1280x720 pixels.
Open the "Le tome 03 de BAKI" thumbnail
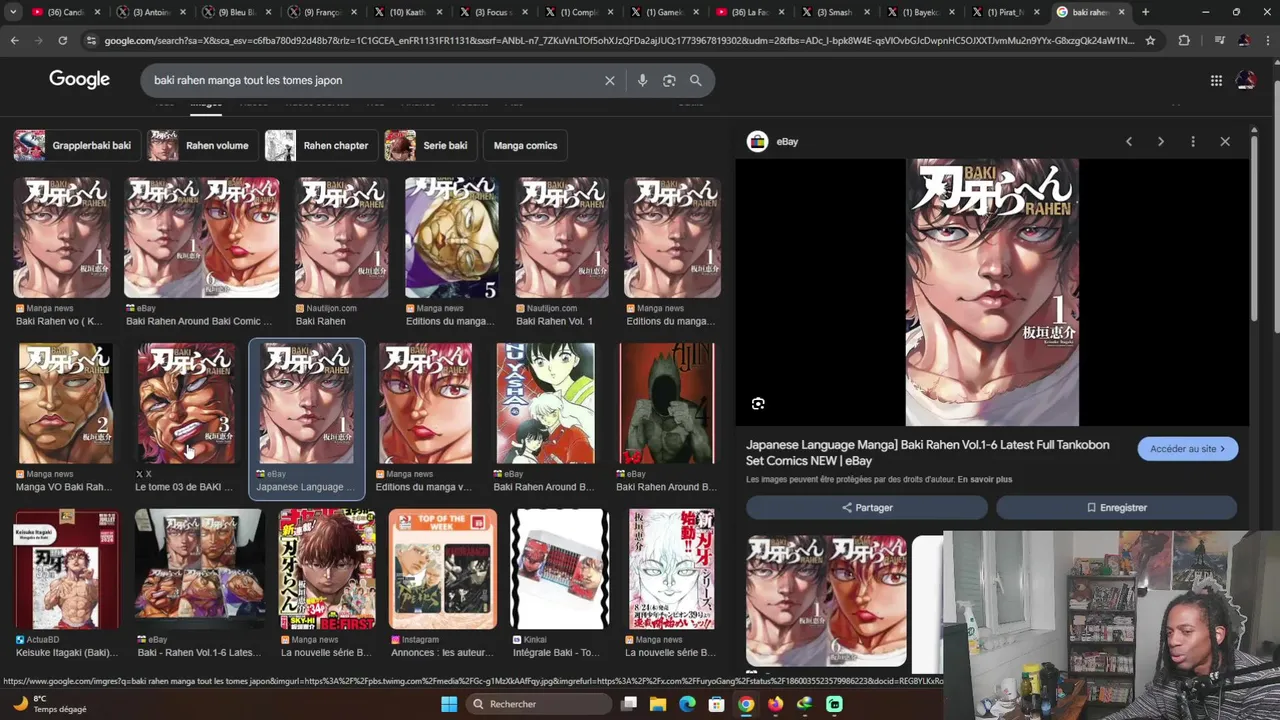(x=186, y=403)
